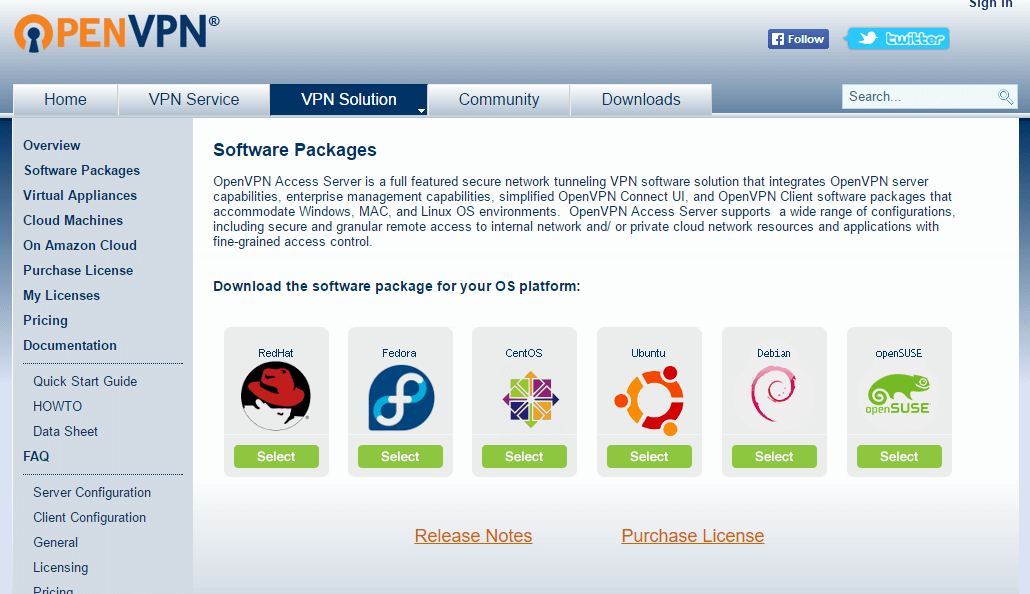
Task: Open the Data Sheet link
Action: [x=66, y=431]
